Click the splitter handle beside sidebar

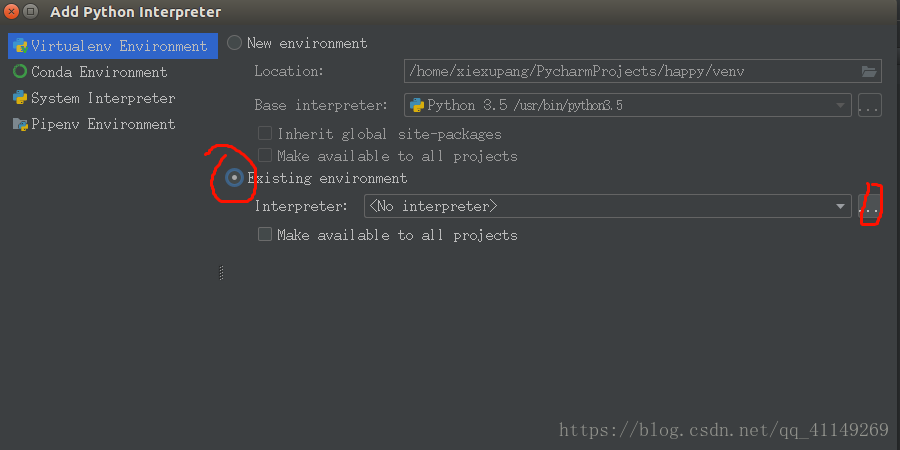[221, 273]
